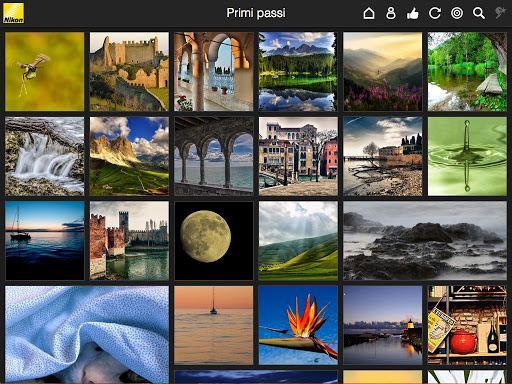Tap the Home icon
This screenshot has width=512, height=384.
click(369, 13)
